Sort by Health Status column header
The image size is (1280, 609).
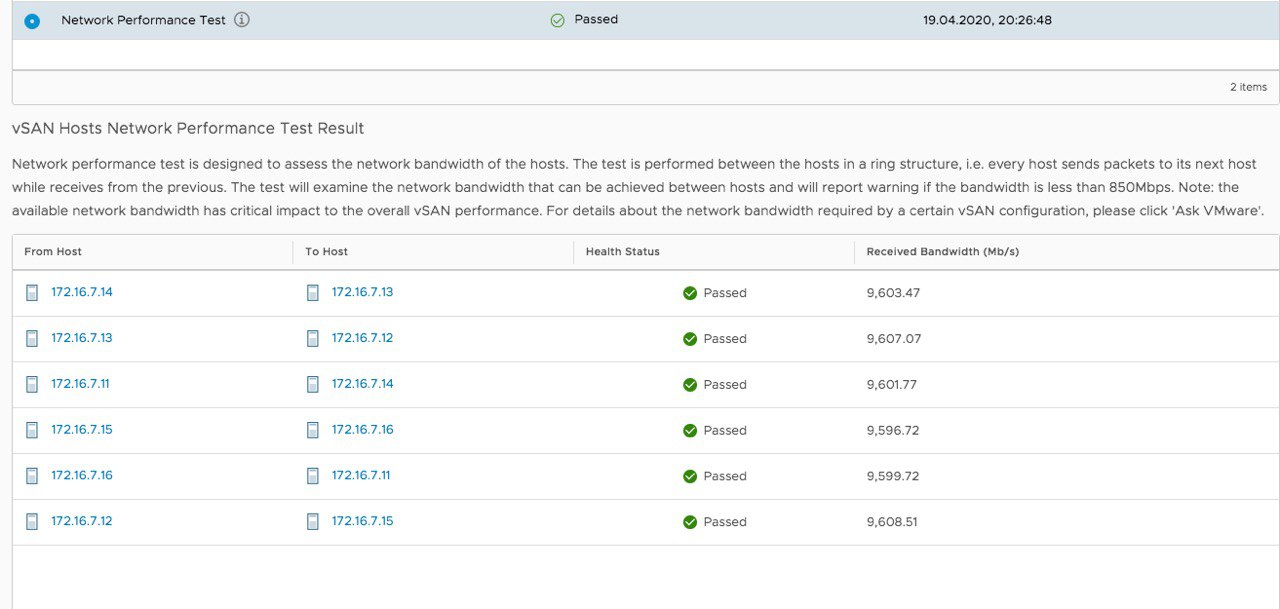[x=623, y=252]
